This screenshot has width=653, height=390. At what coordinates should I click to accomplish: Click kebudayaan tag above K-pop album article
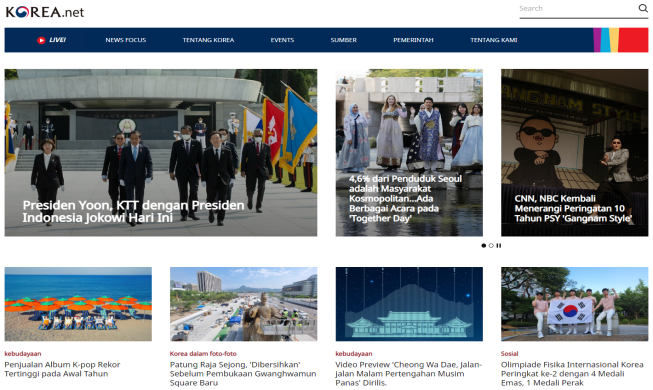tap(23, 354)
